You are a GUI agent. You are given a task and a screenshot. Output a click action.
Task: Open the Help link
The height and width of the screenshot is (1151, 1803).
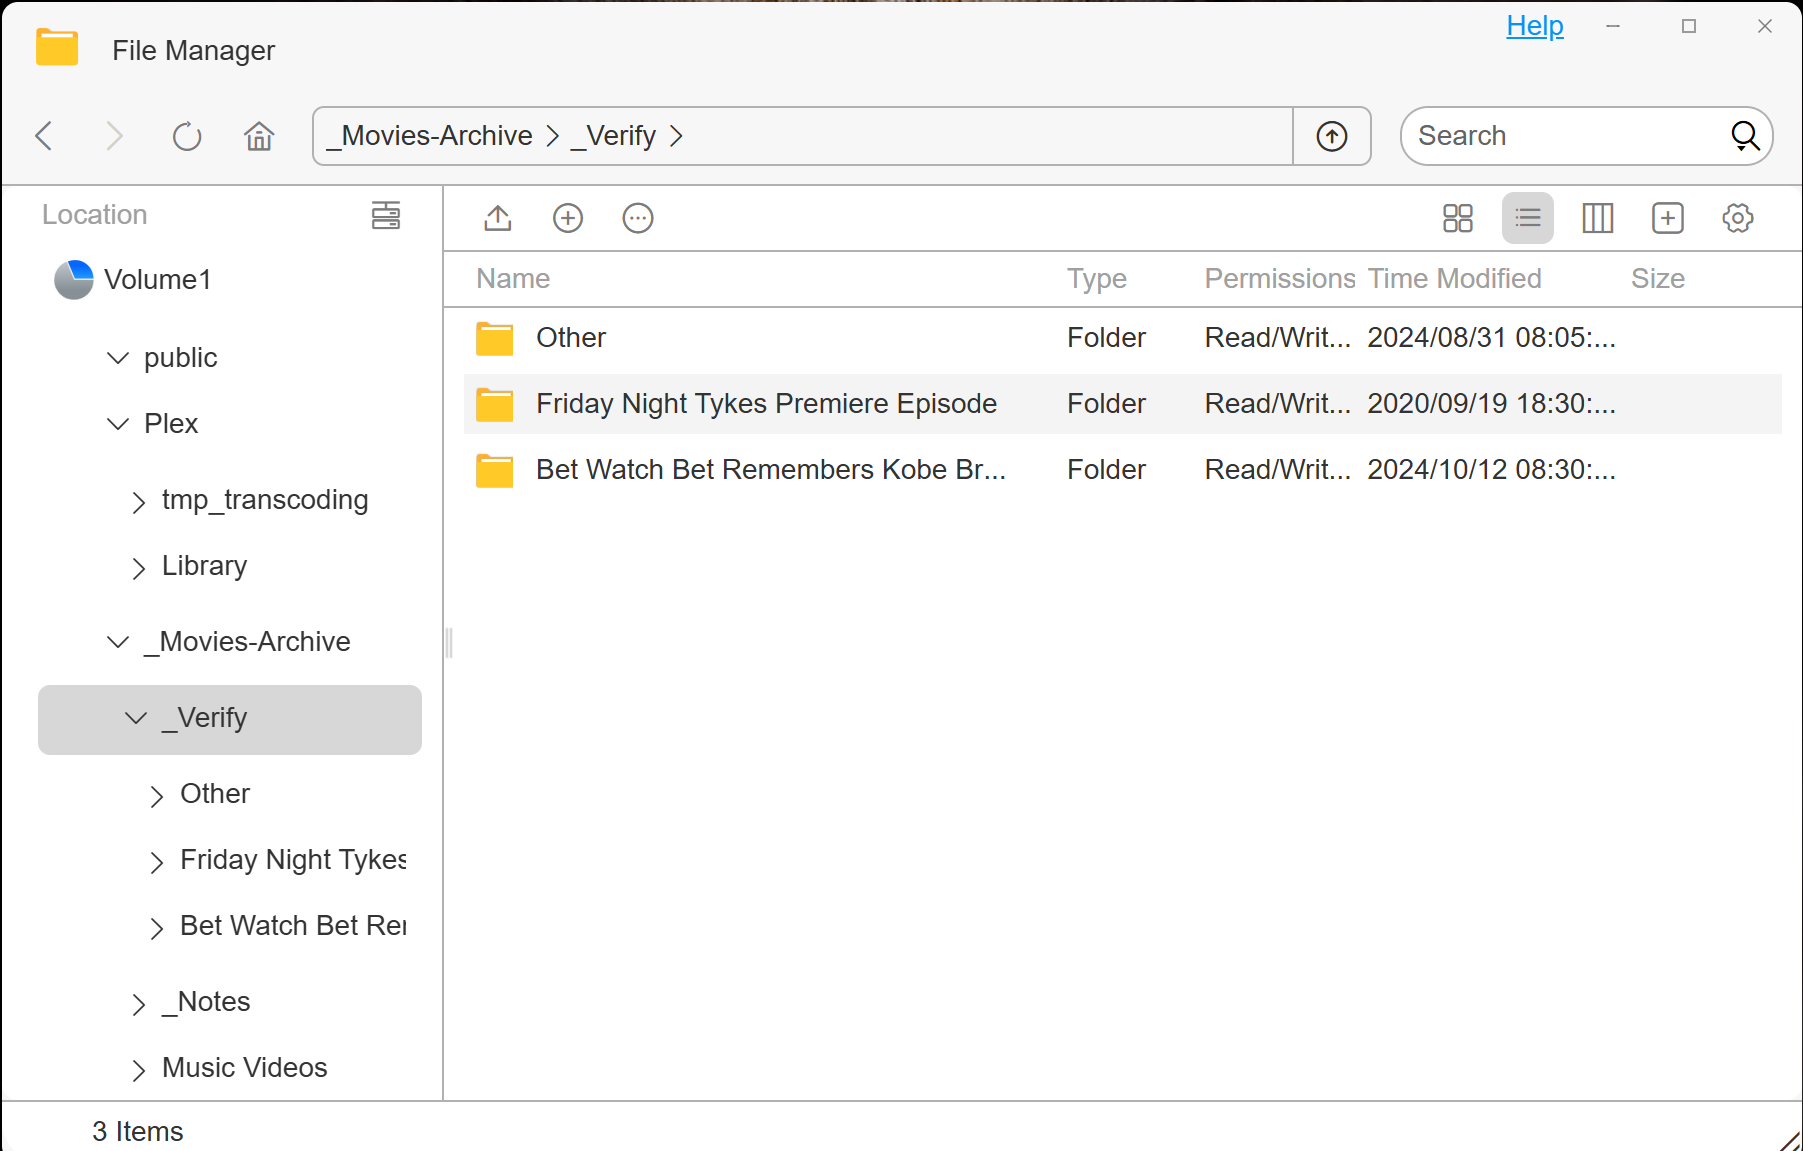click(1535, 26)
